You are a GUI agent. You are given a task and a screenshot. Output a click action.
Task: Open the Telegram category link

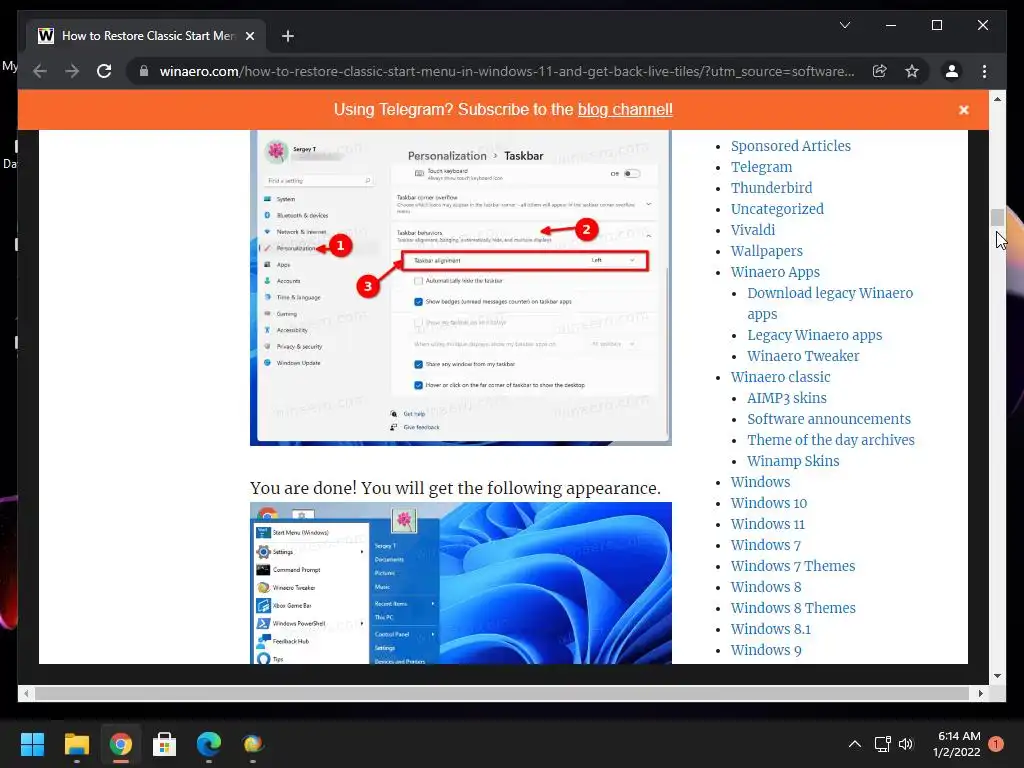[x=761, y=167]
